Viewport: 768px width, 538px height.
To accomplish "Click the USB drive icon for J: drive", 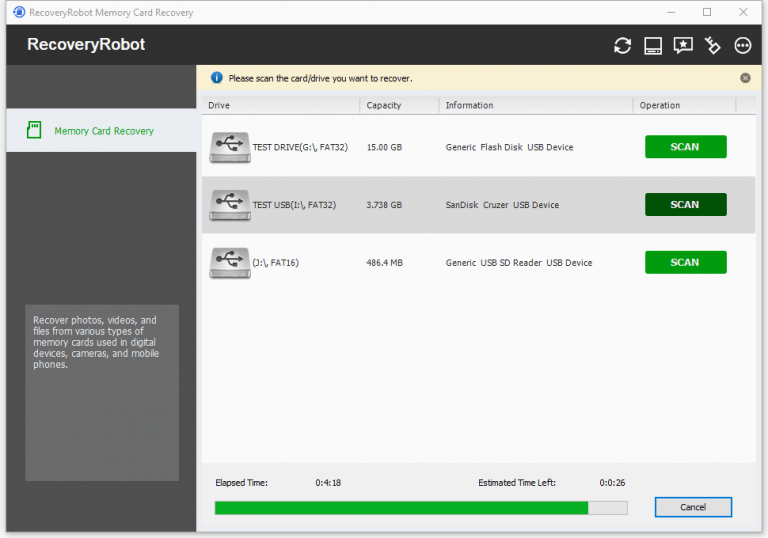I will coord(230,263).
